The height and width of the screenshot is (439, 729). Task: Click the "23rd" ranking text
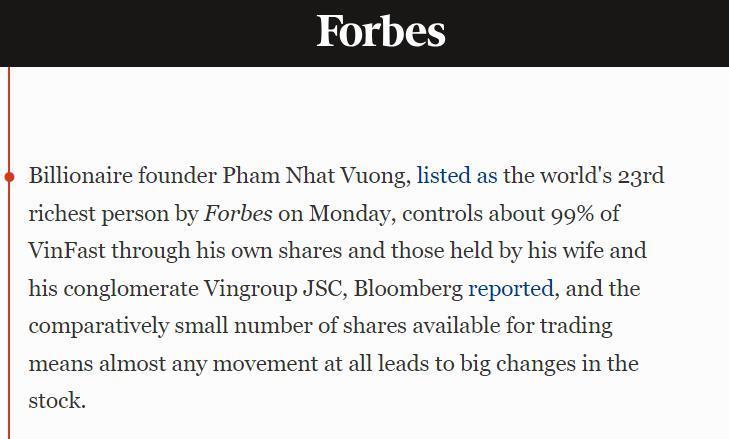point(641,176)
